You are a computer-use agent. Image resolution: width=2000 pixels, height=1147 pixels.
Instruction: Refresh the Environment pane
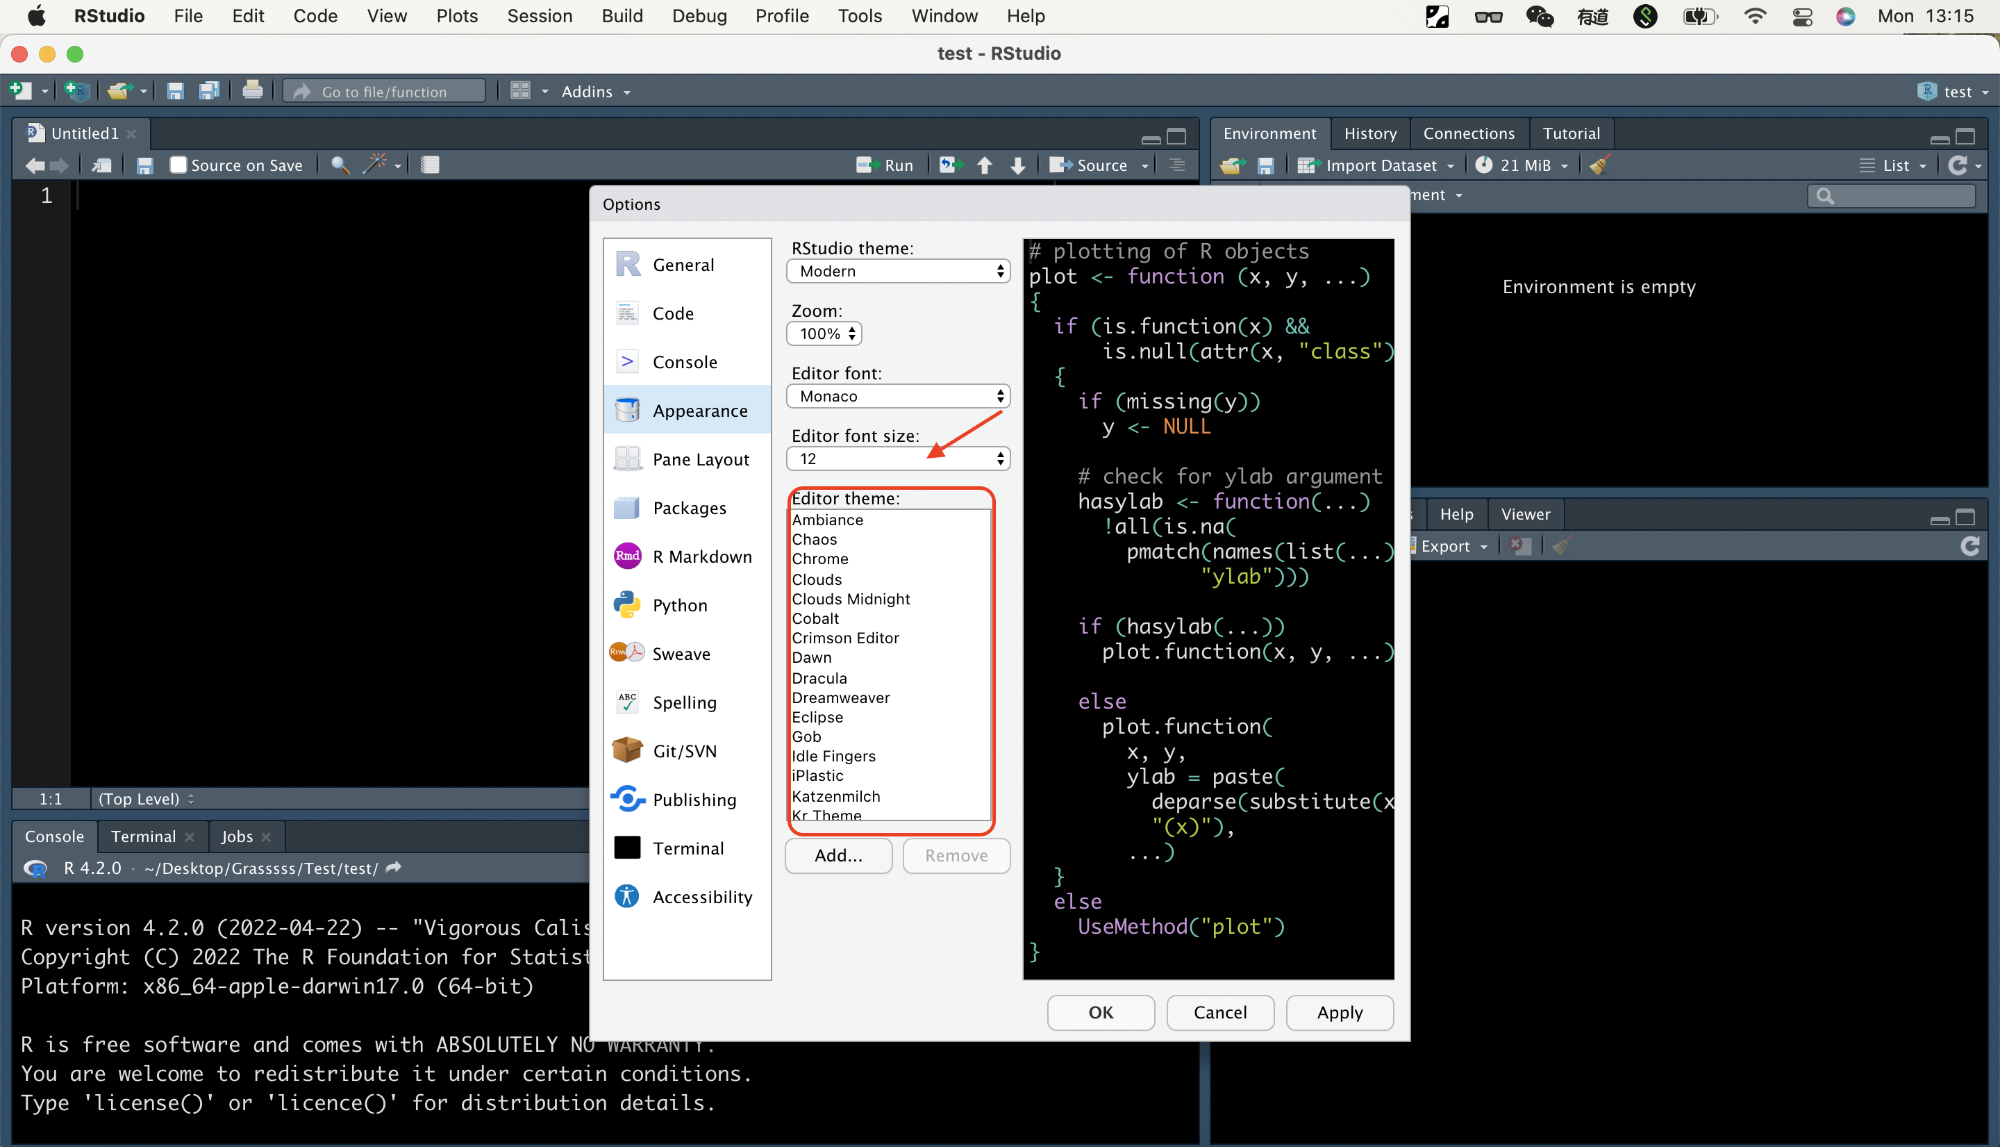click(x=1958, y=165)
